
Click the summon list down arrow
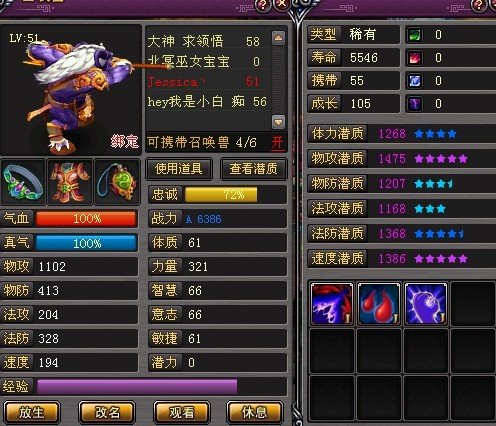point(278,122)
